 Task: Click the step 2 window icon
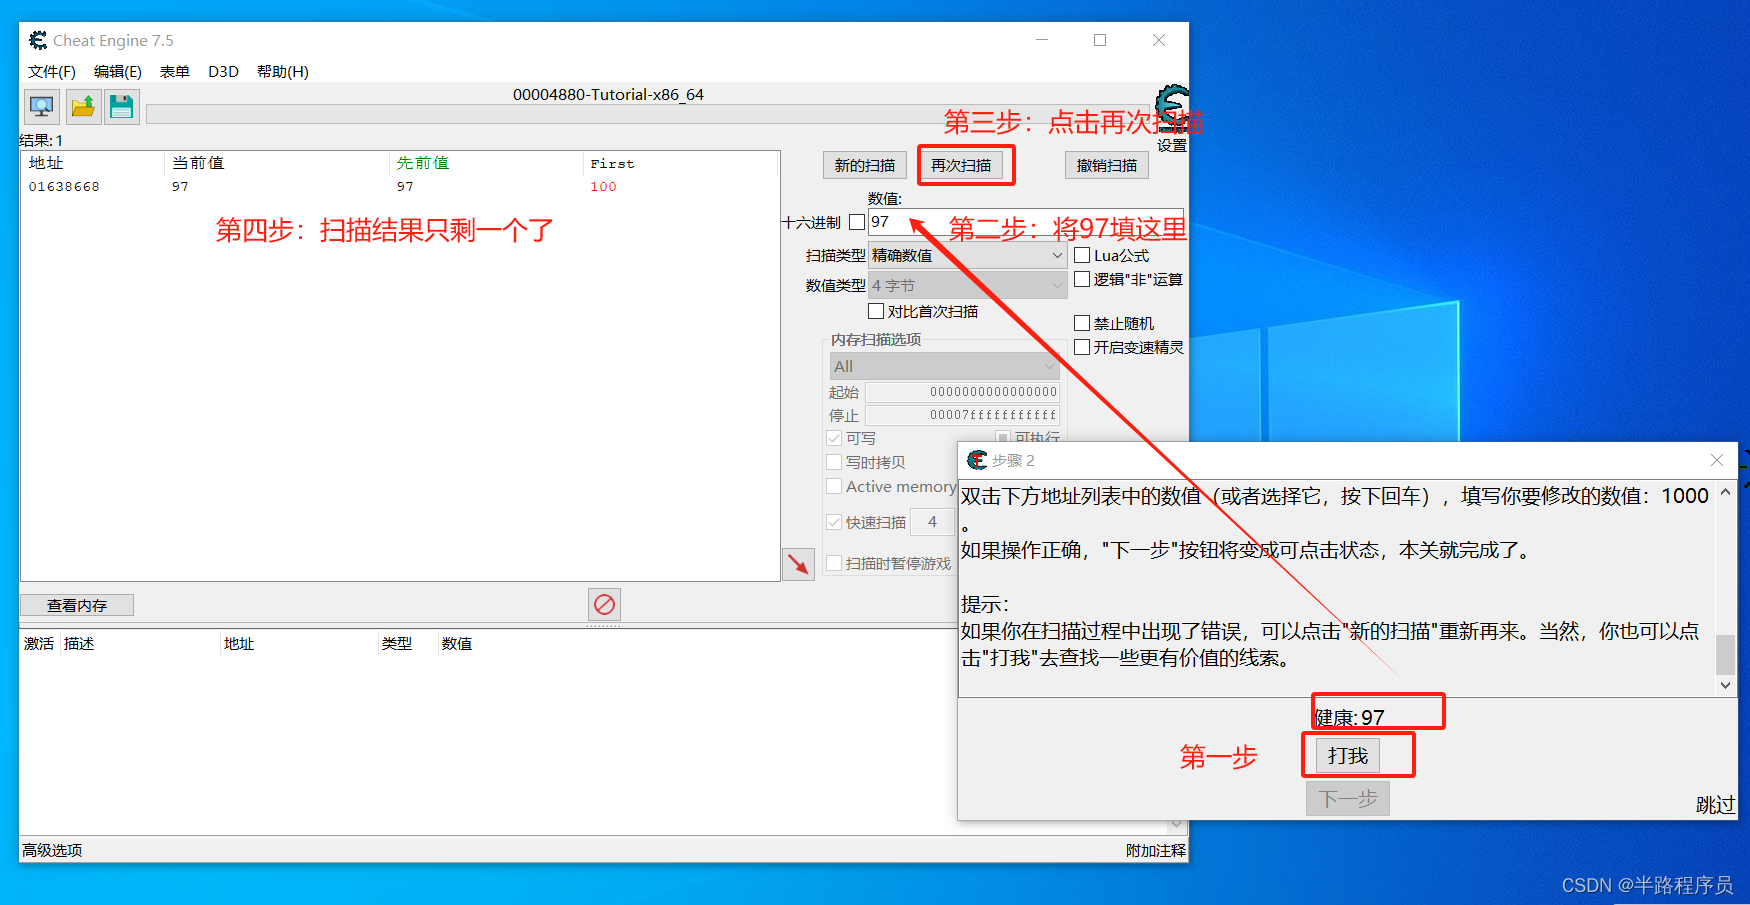click(x=977, y=460)
